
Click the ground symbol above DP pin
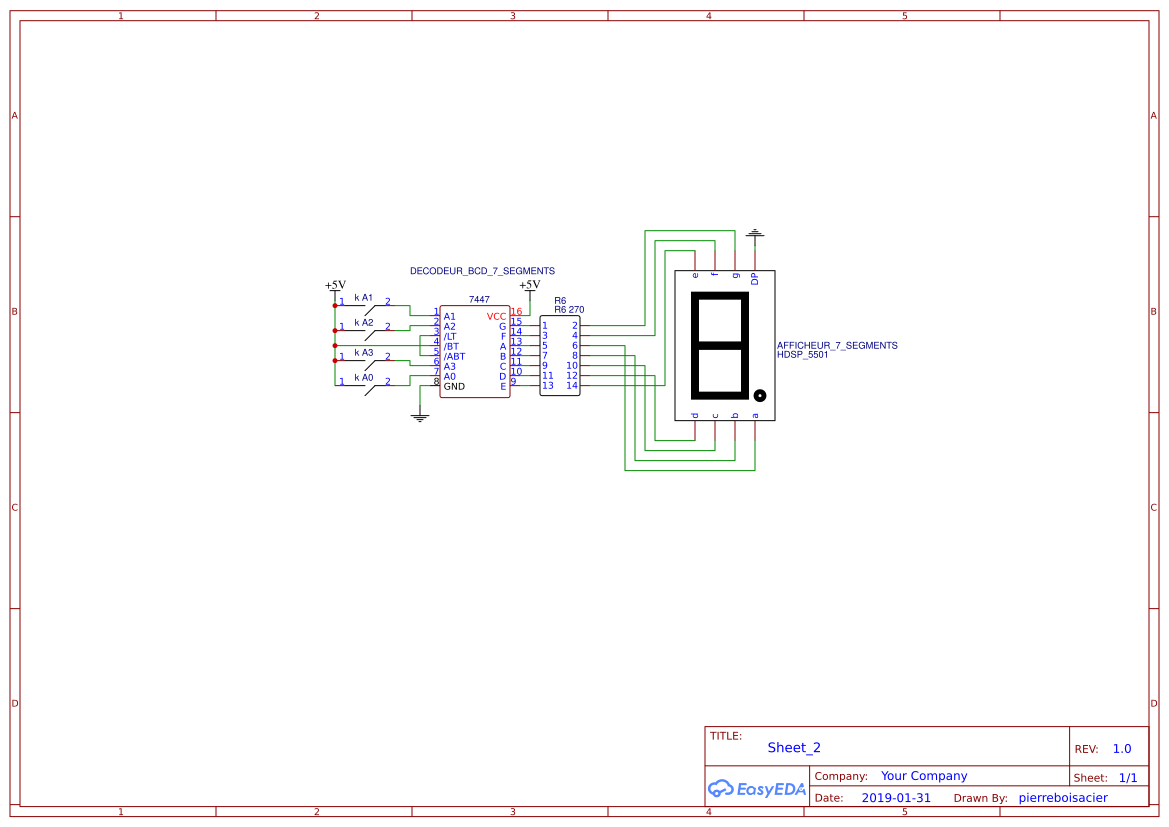[x=755, y=234]
